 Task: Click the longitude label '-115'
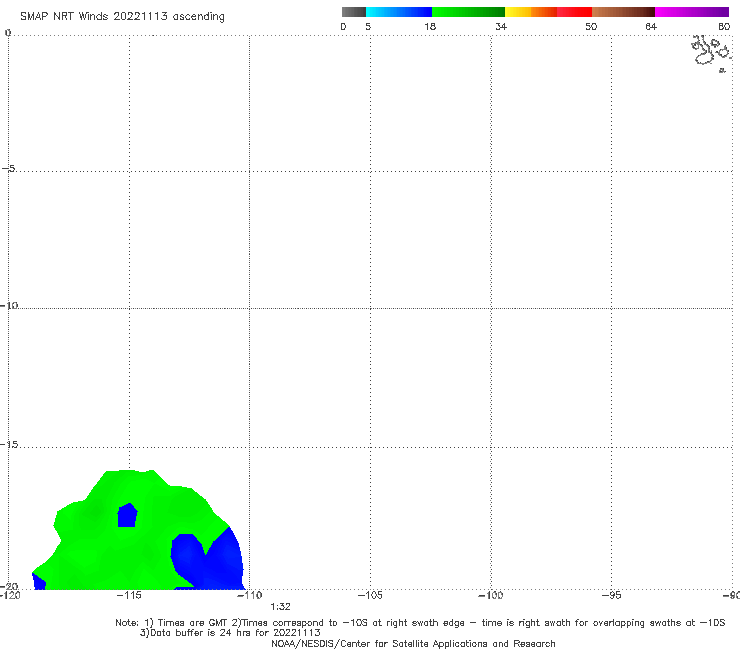[x=129, y=595]
